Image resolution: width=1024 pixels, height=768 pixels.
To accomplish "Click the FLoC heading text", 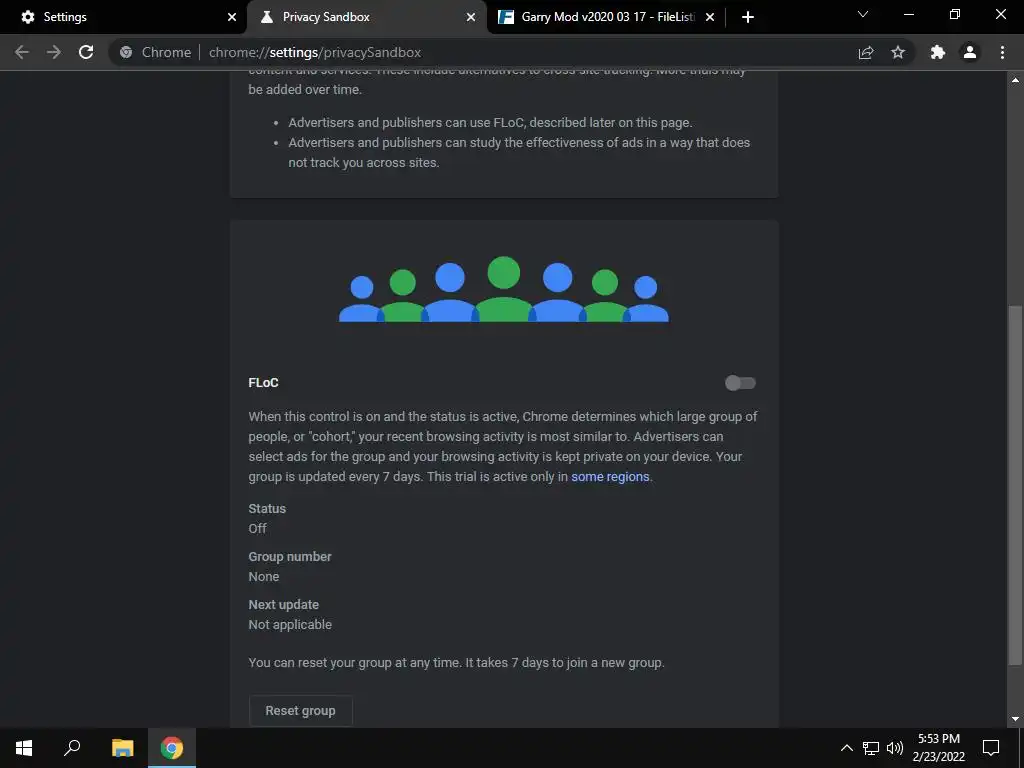I will [x=263, y=383].
